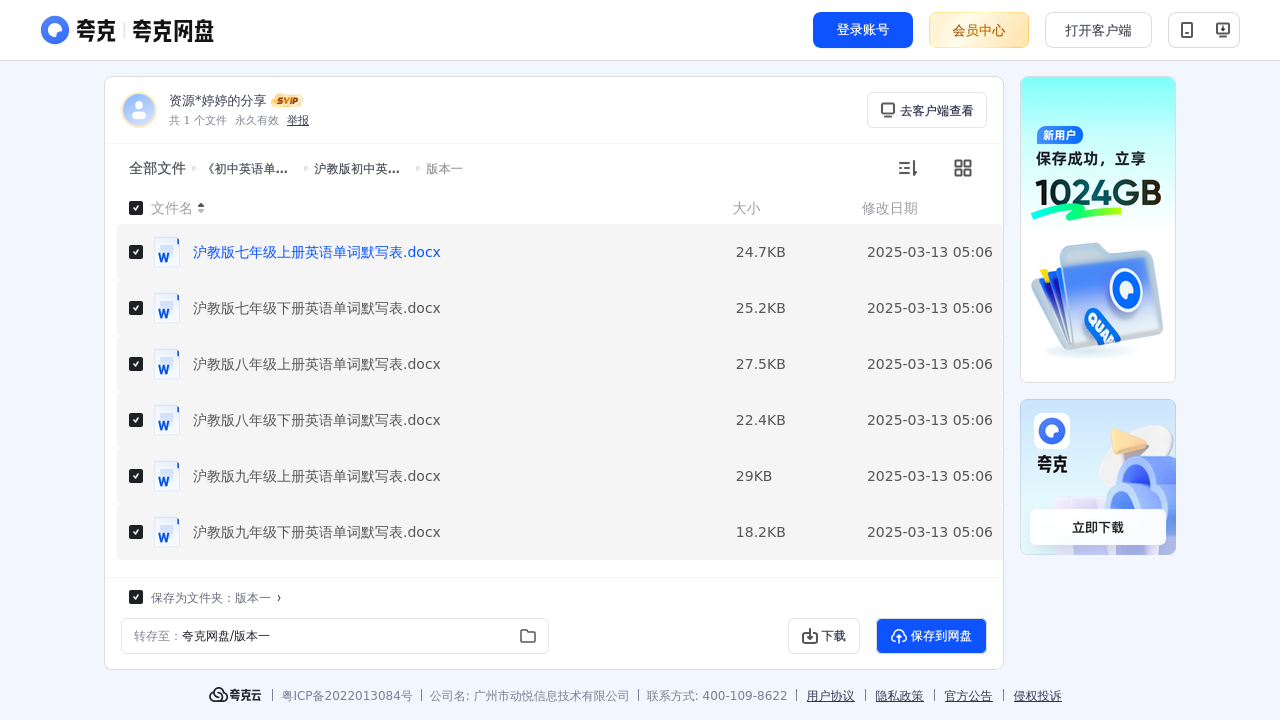
Task: Click Word icon for 七年级上册 file
Action: (167, 252)
